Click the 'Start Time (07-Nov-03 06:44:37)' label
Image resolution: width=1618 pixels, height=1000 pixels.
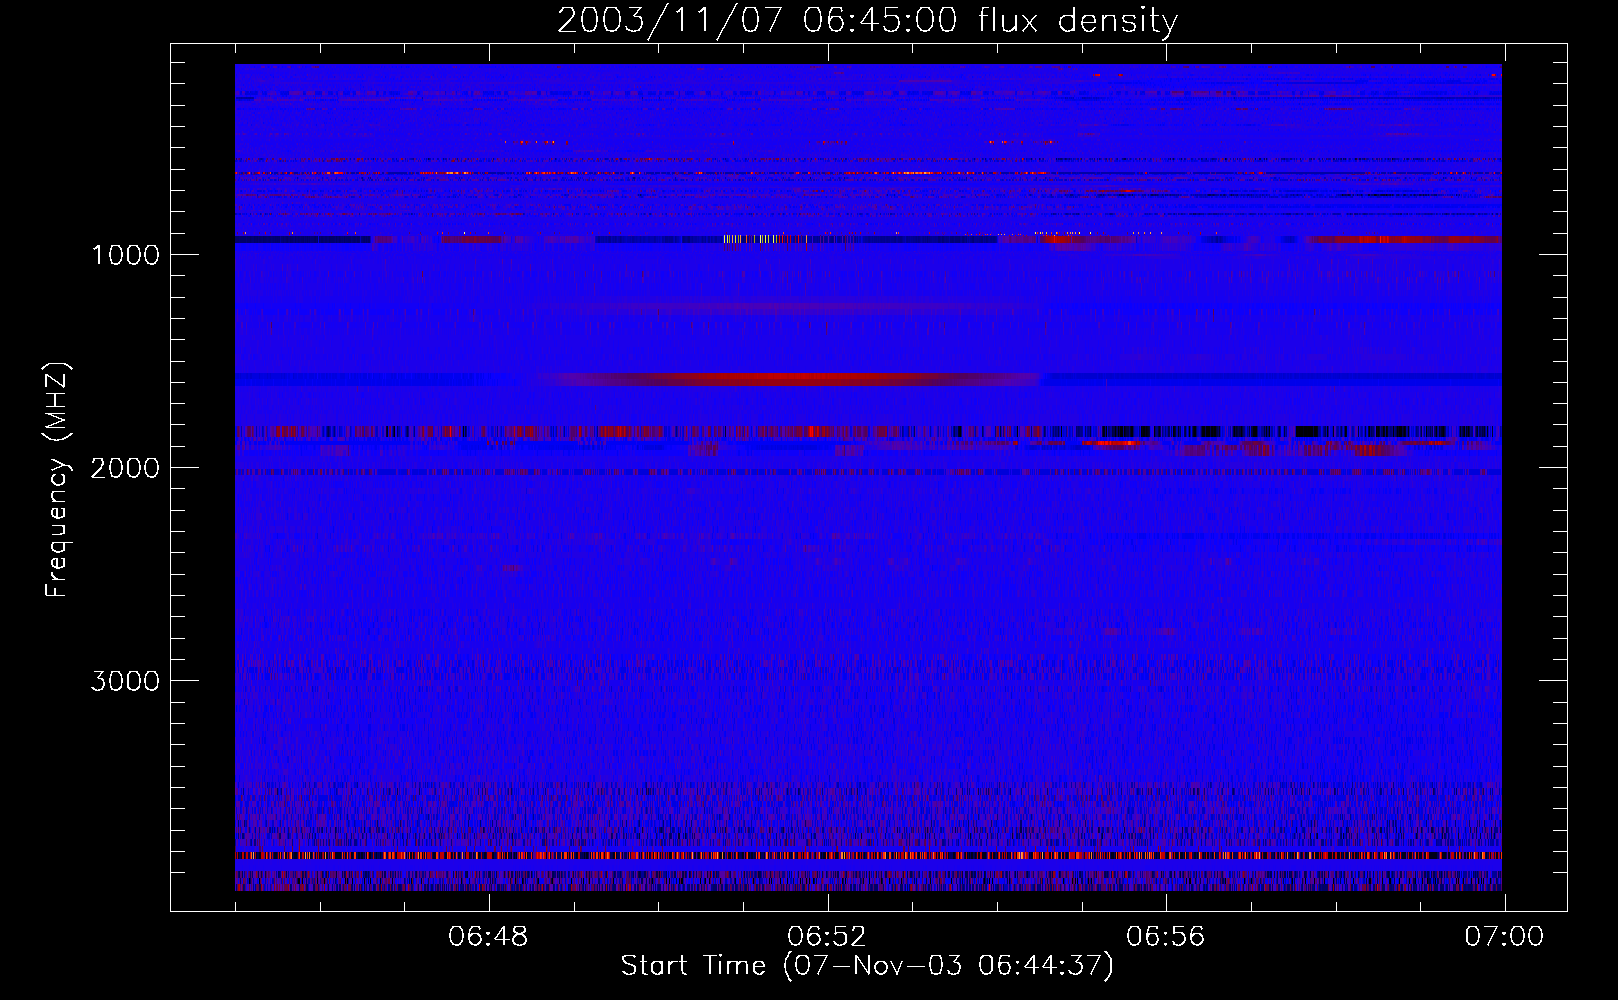[867, 966]
